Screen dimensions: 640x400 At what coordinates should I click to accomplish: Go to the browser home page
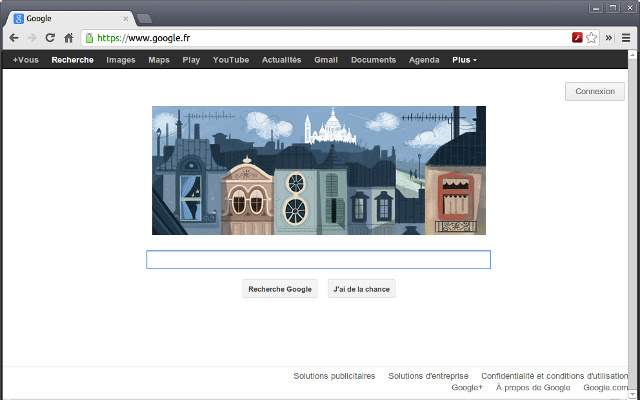68,38
